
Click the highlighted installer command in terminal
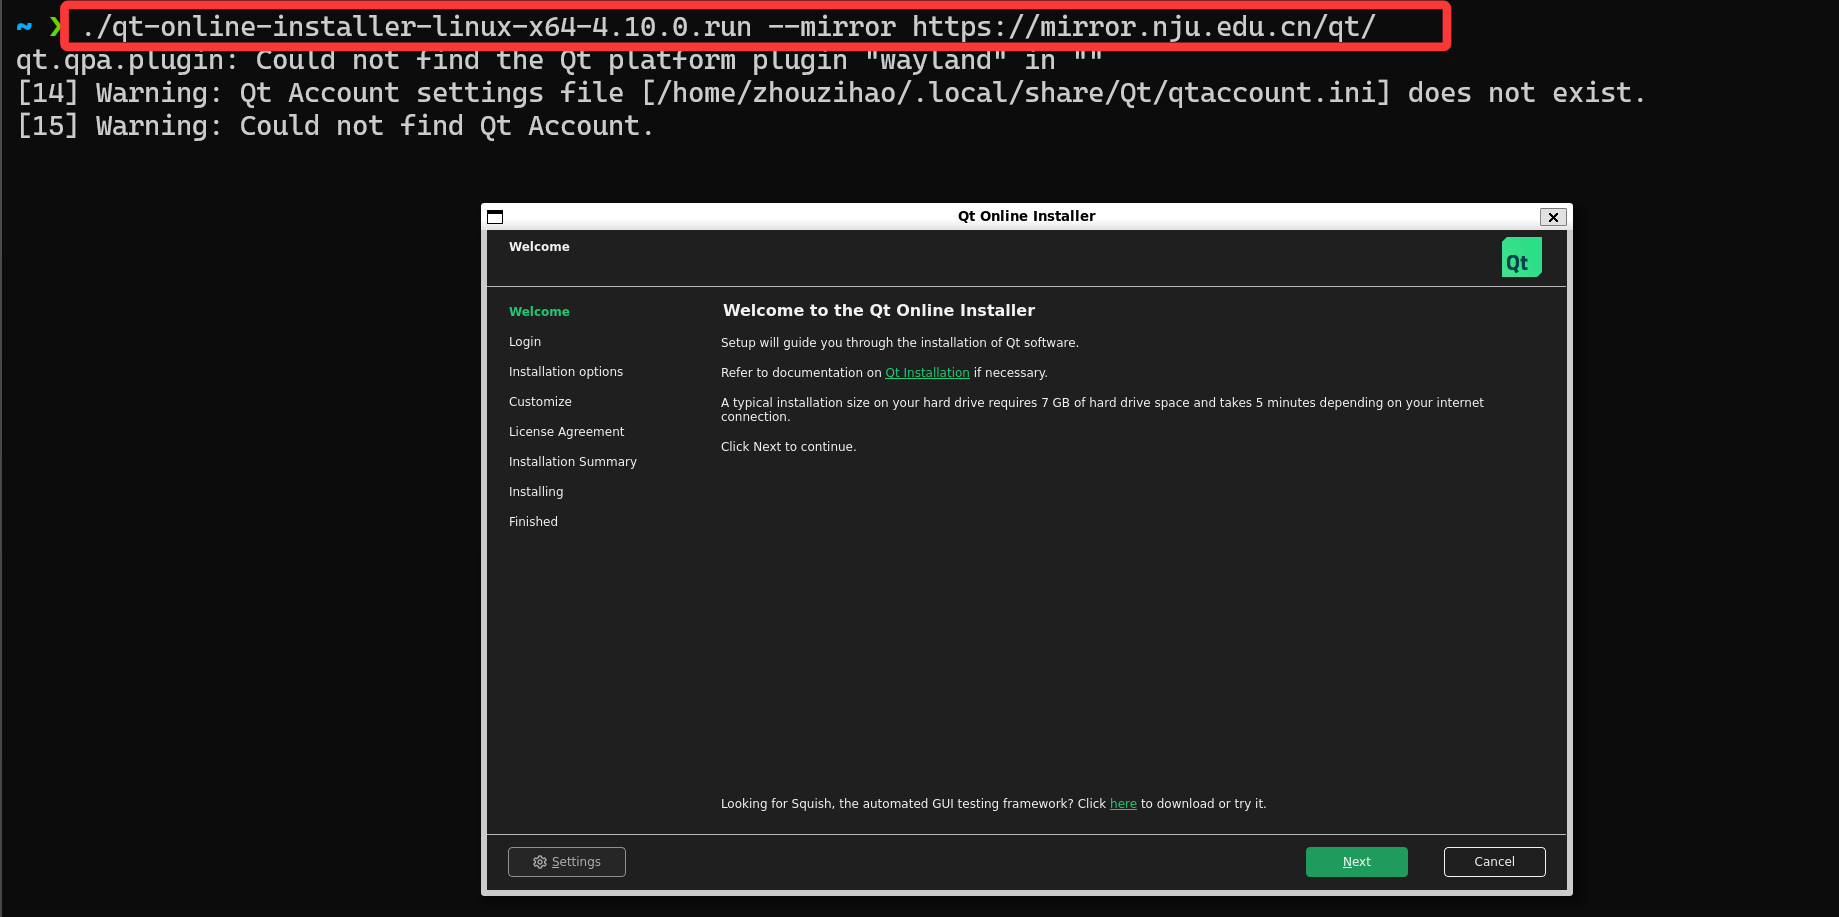click(x=728, y=27)
